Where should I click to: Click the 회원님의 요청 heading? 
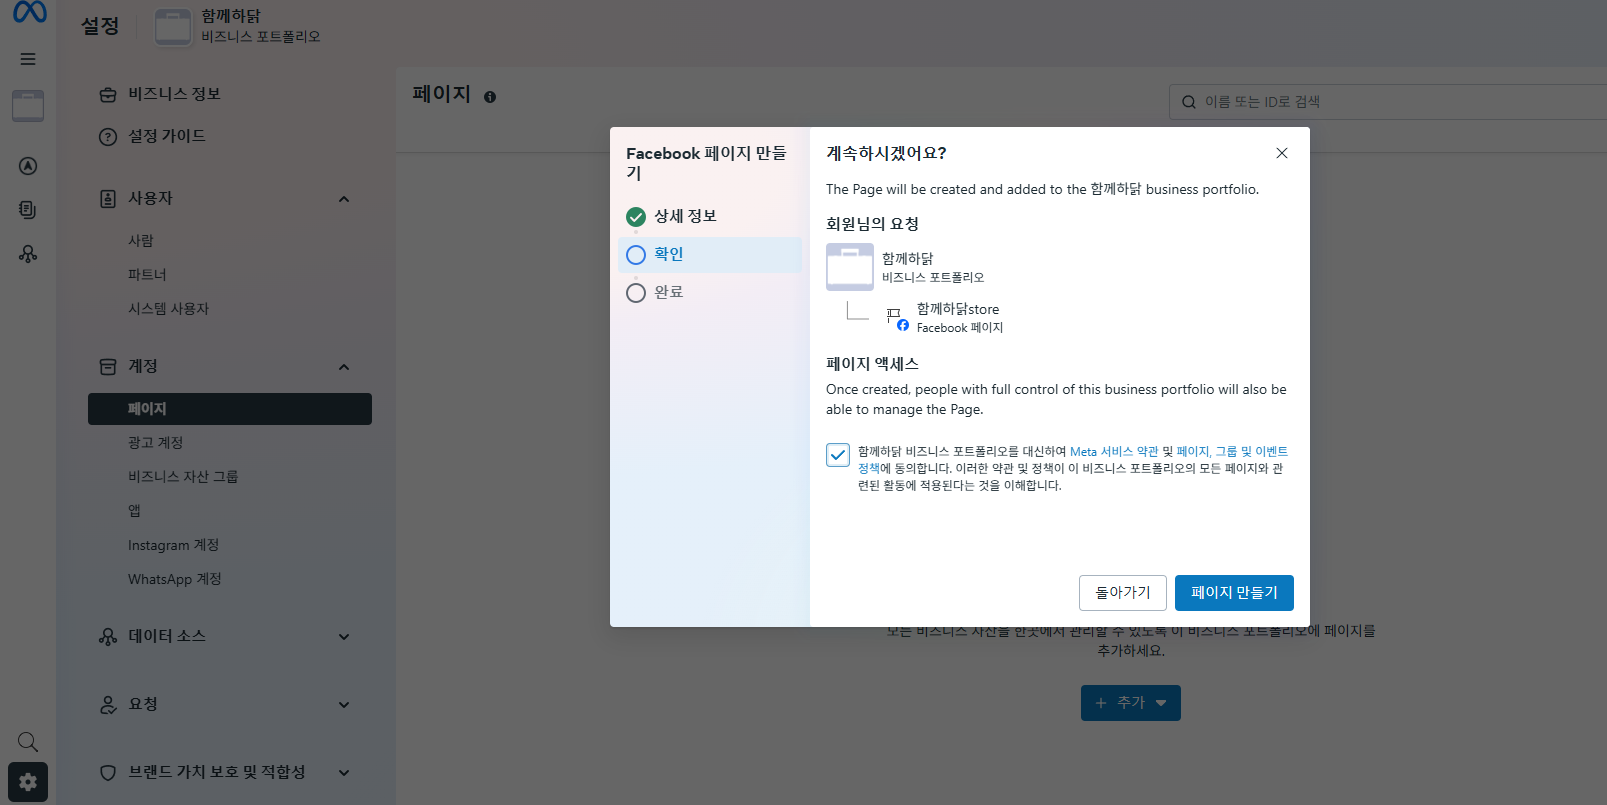tap(872, 224)
